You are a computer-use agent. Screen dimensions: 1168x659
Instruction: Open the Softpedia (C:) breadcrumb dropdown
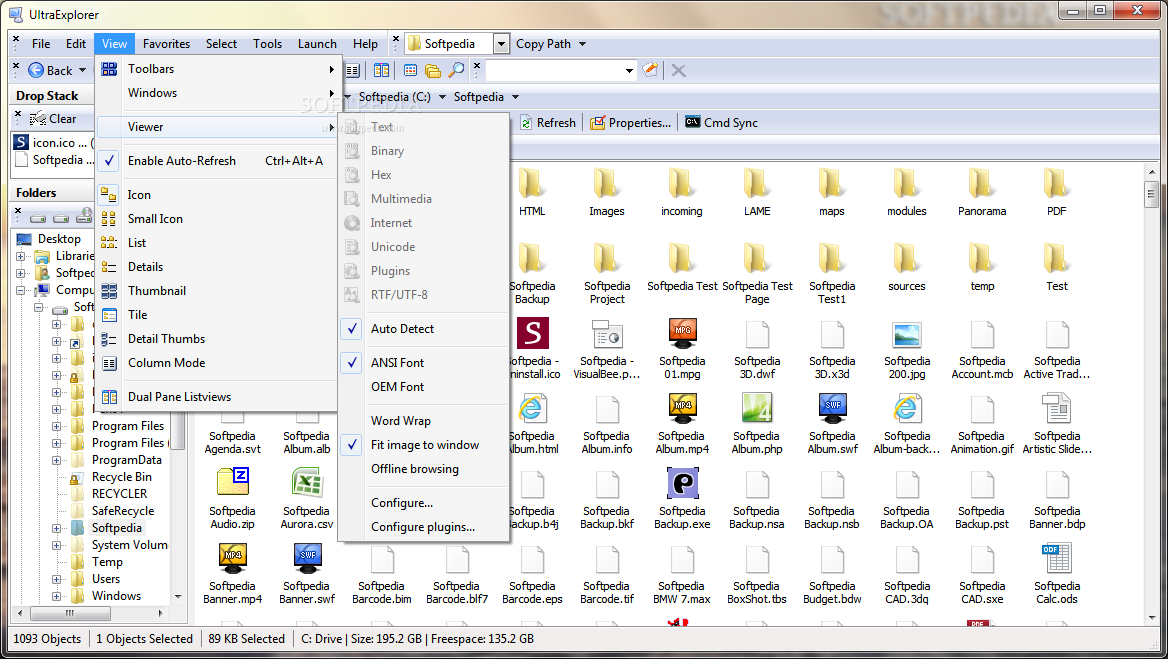442,97
